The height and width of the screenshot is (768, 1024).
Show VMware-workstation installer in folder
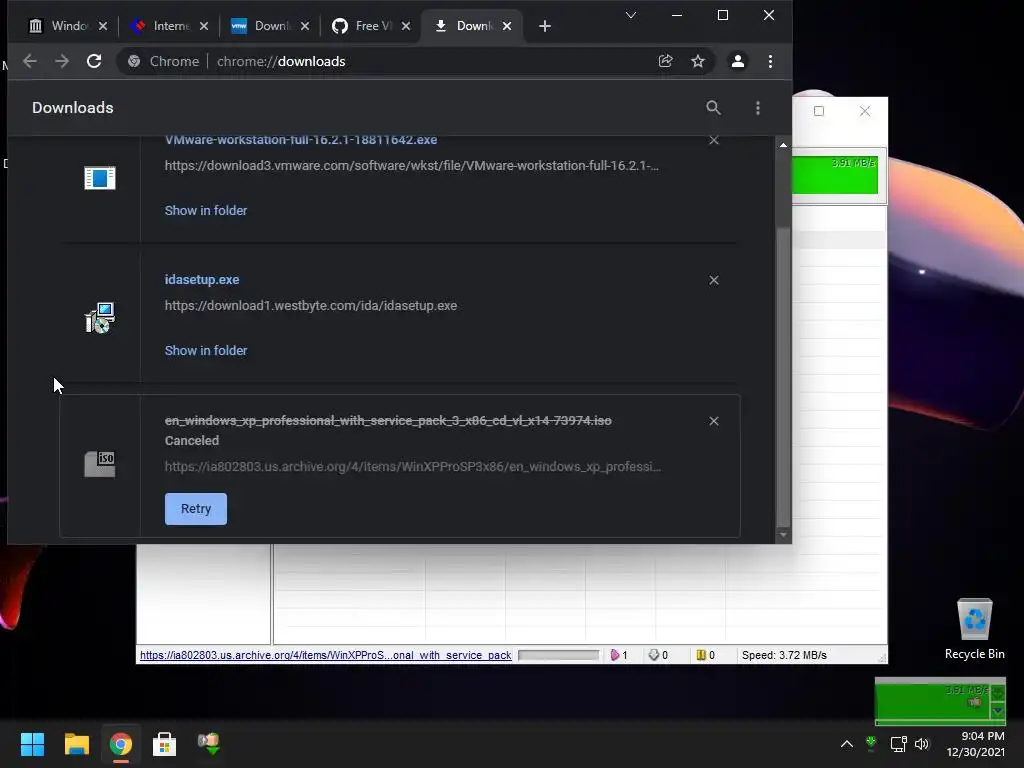pos(206,210)
